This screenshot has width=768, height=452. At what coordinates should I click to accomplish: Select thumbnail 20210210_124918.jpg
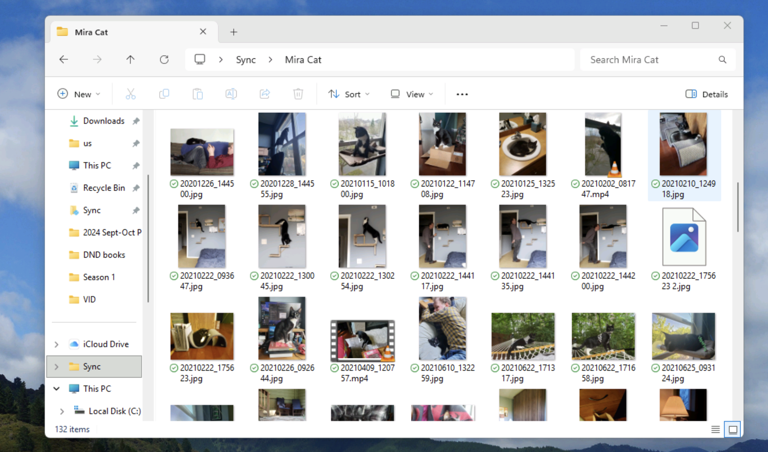683,144
